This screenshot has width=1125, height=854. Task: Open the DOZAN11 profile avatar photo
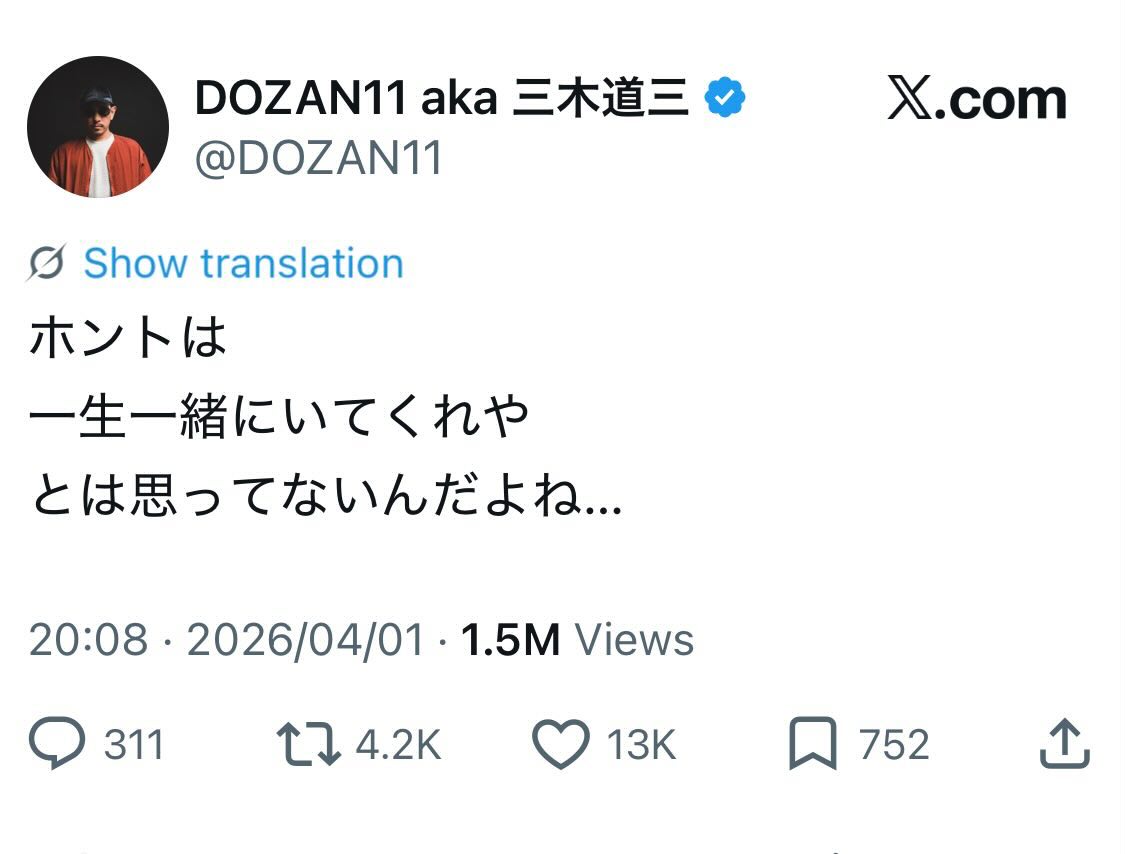point(98,127)
